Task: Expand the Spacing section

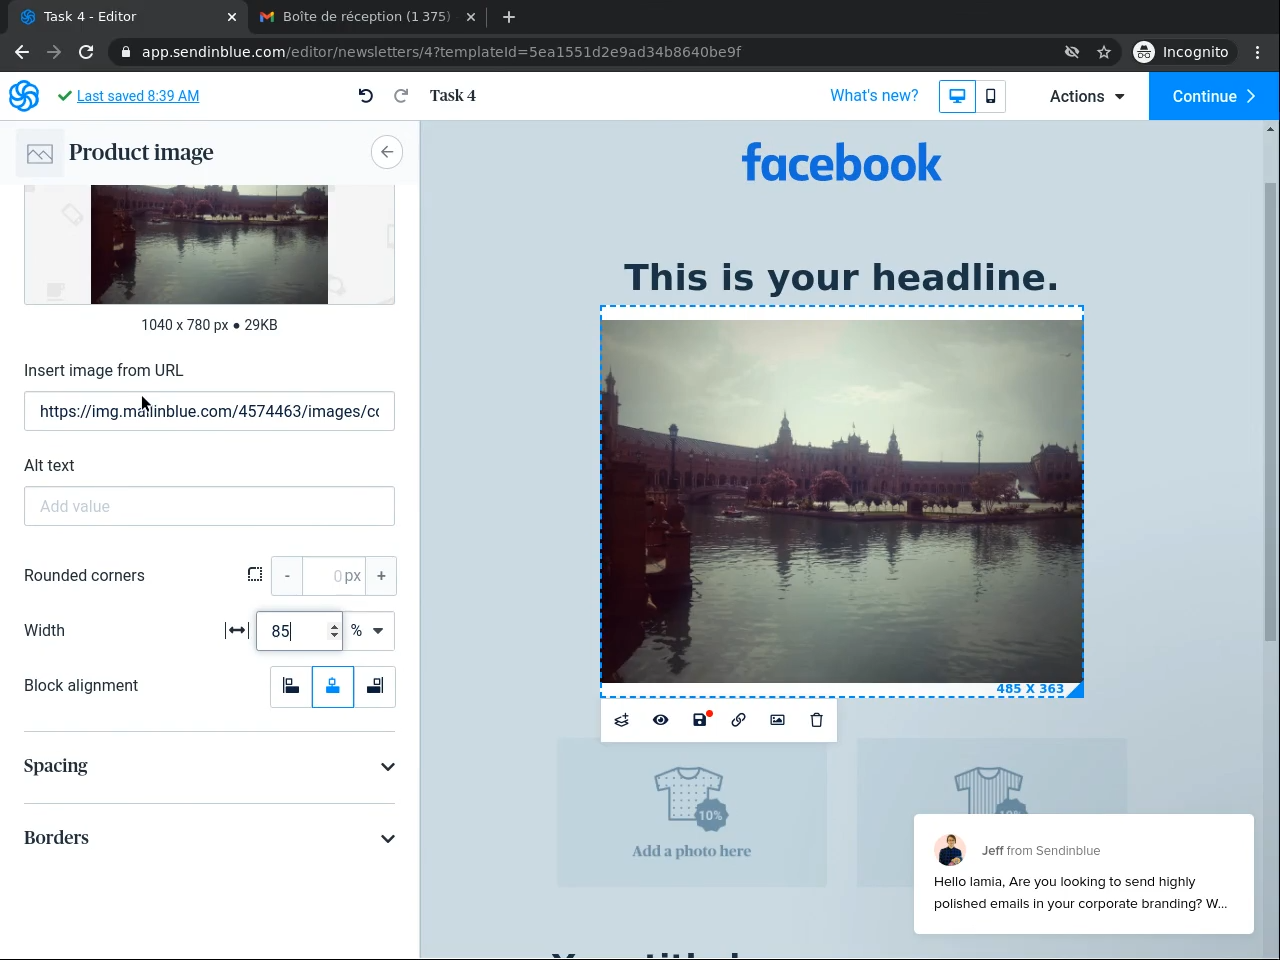Action: (x=209, y=767)
